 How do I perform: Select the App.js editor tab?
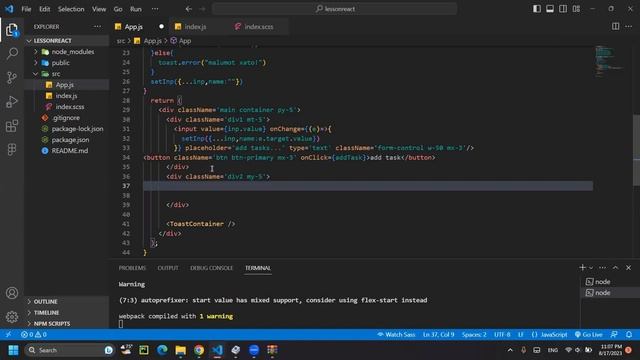pyautogui.click(x=133, y=27)
